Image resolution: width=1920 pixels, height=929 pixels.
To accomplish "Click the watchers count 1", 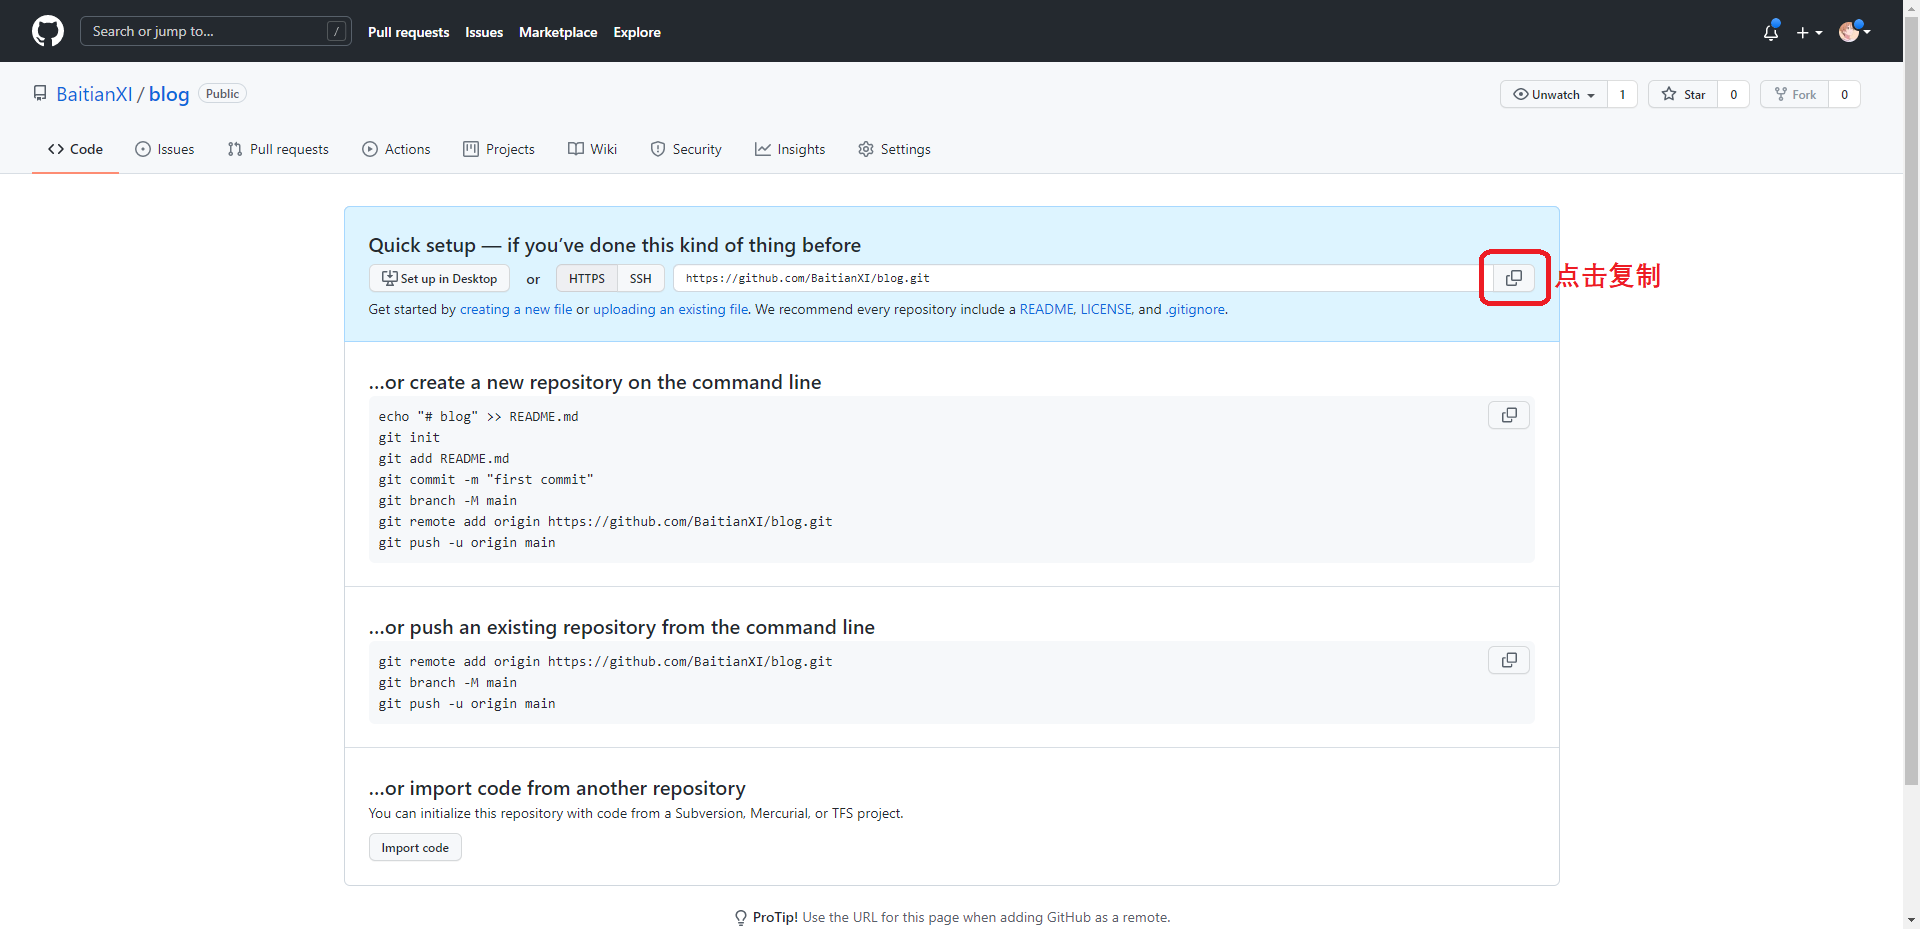I will [1622, 94].
